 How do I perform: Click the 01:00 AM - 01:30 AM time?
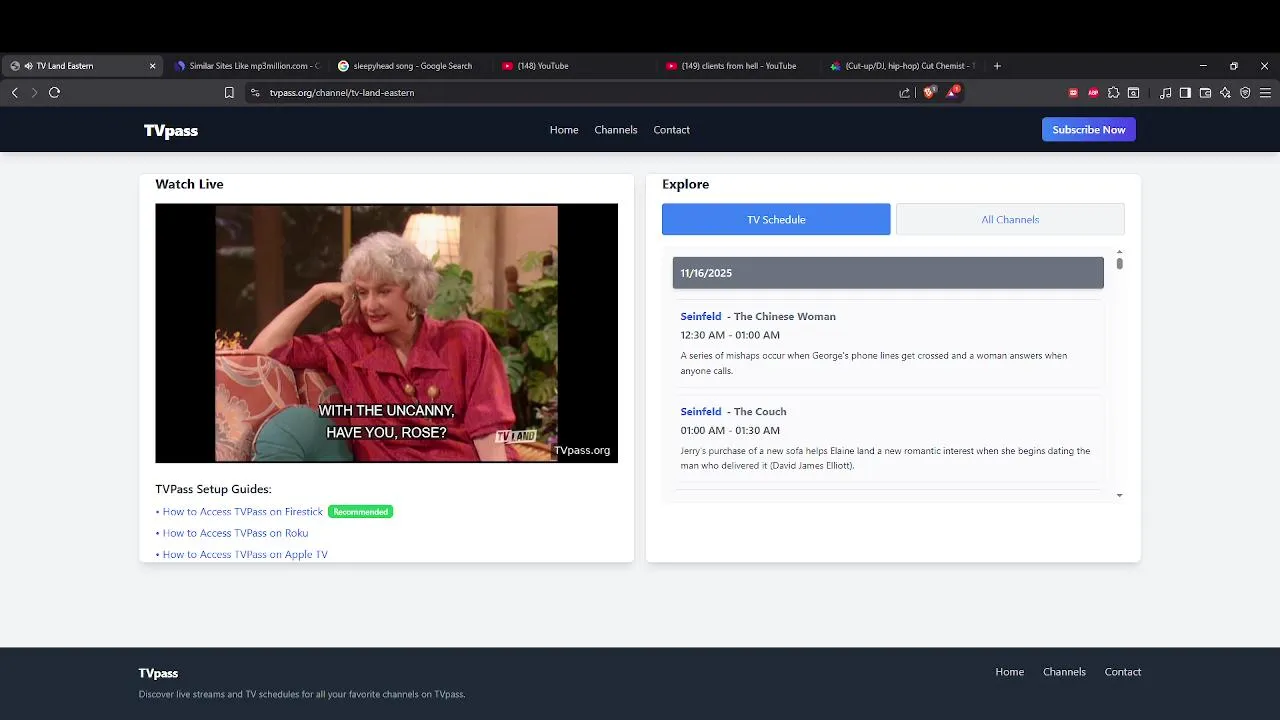pyautogui.click(x=730, y=430)
